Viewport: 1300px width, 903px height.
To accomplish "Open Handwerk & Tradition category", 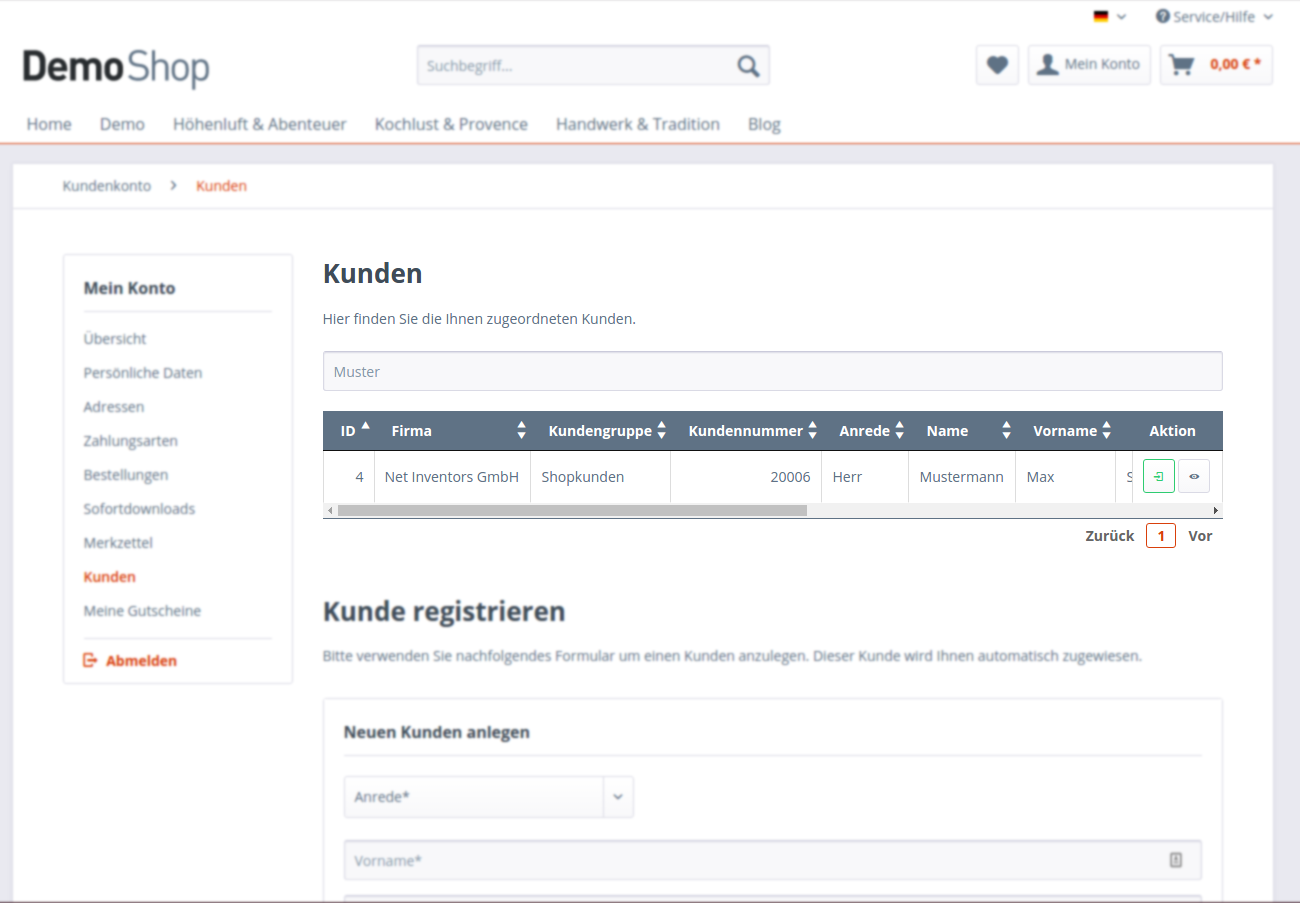I will point(638,124).
